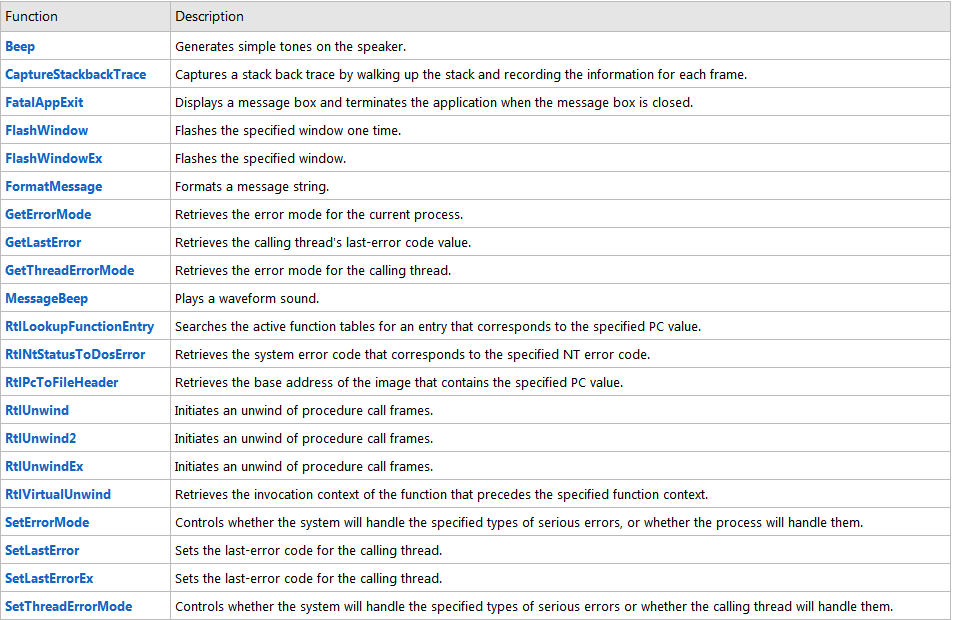The height and width of the screenshot is (620, 954).
Task: Go to the GetLastError function
Action: point(43,242)
